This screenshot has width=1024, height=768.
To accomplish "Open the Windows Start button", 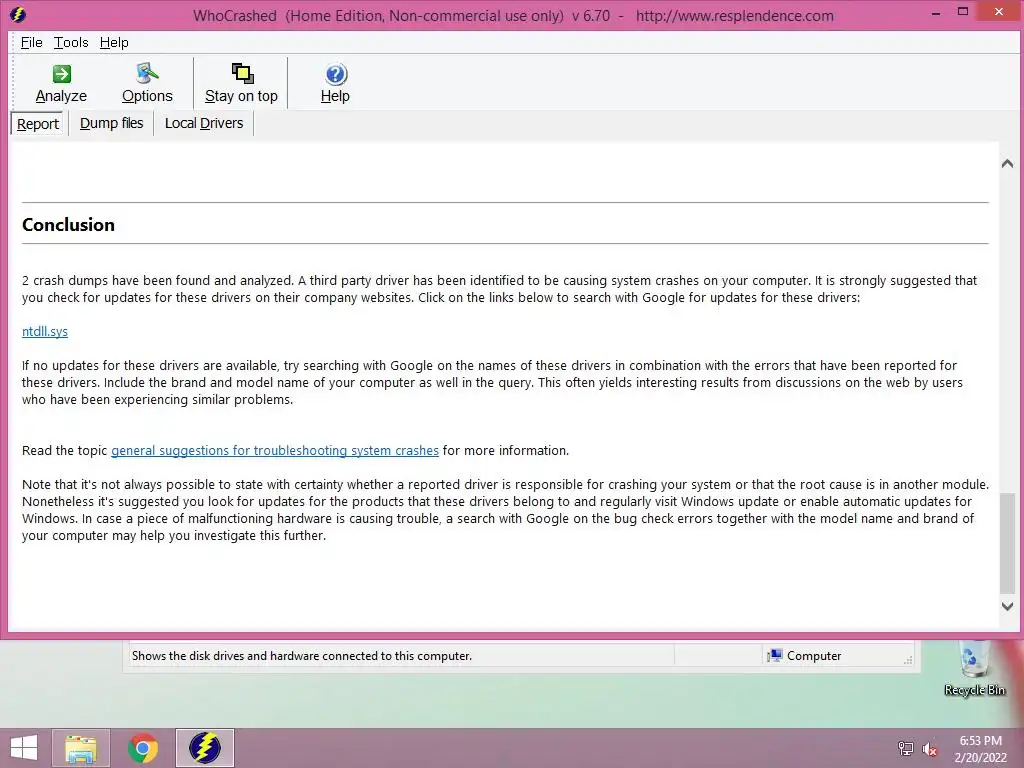I will pos(24,748).
